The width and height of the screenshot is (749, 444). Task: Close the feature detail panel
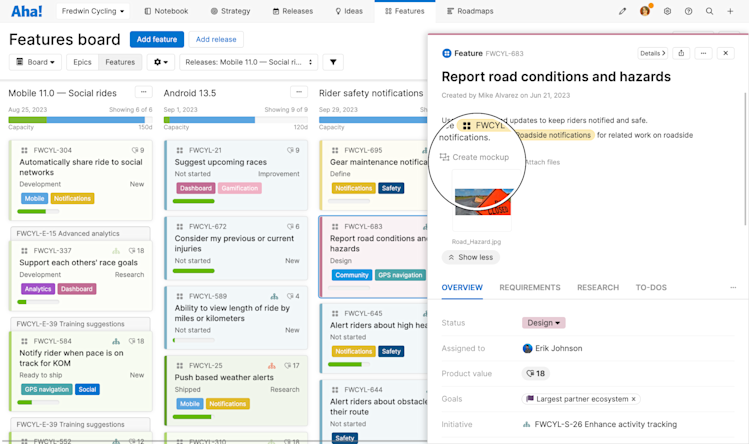point(725,53)
